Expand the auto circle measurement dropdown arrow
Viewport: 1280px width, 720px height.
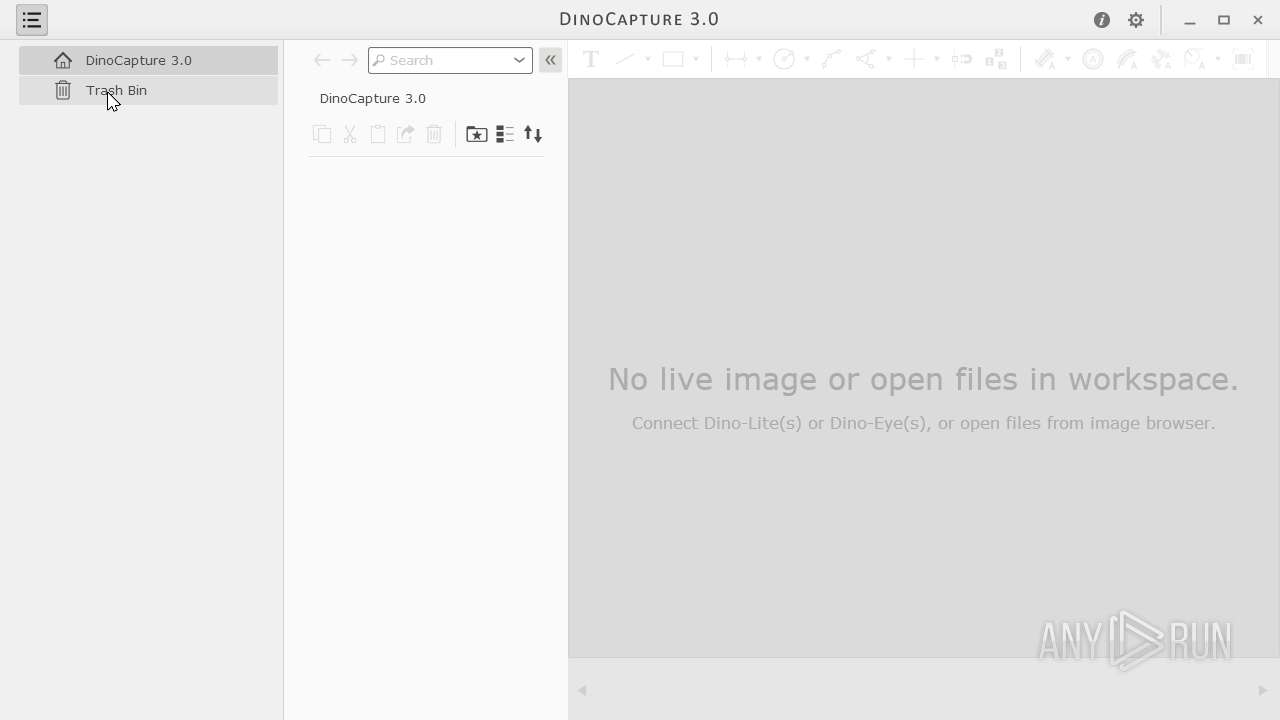[x=1218, y=60]
